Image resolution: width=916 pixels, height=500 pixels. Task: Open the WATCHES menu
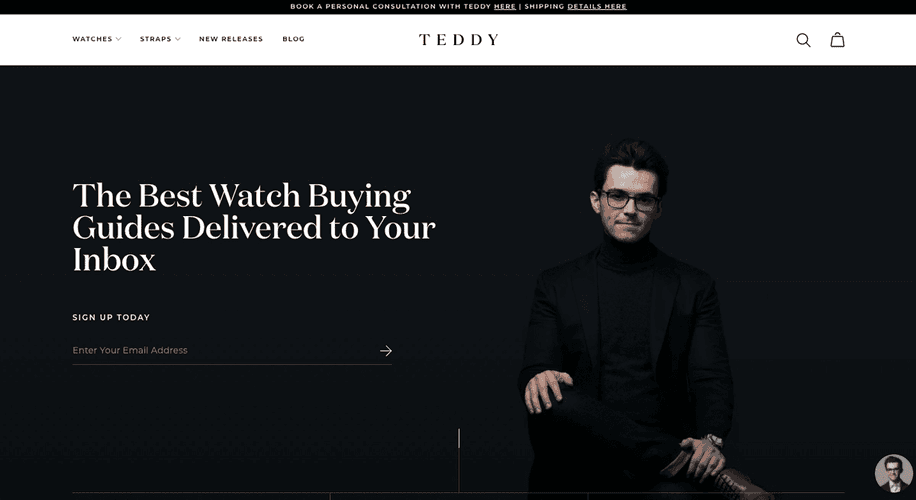click(92, 39)
